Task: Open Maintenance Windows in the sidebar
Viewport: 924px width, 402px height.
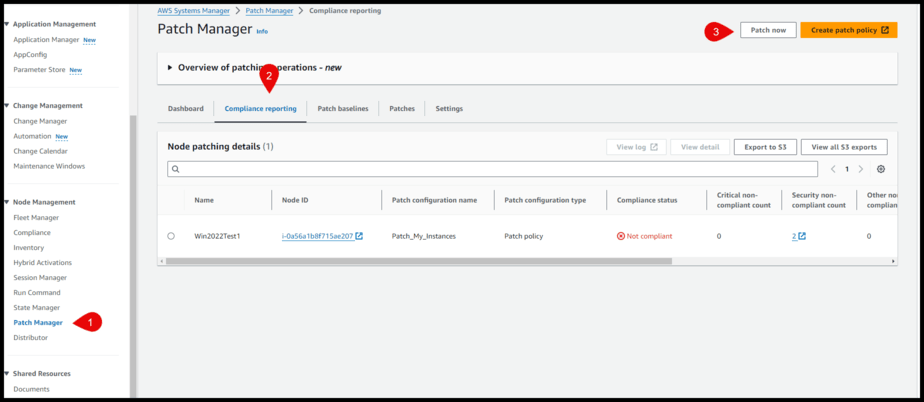Action: pos(49,166)
